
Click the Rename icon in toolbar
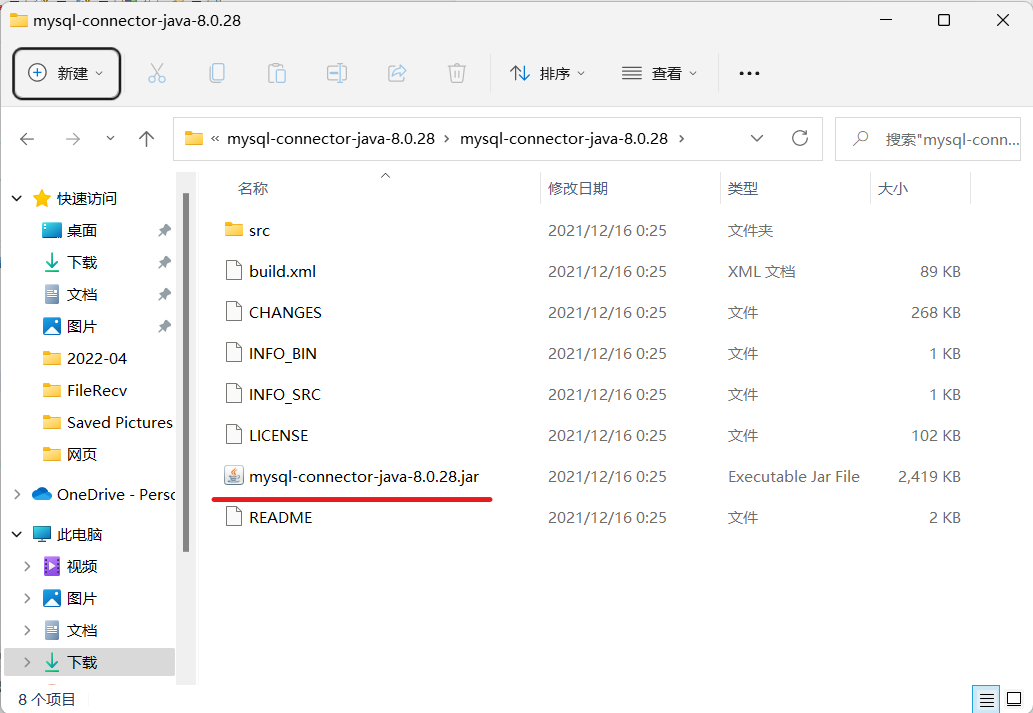pos(337,73)
